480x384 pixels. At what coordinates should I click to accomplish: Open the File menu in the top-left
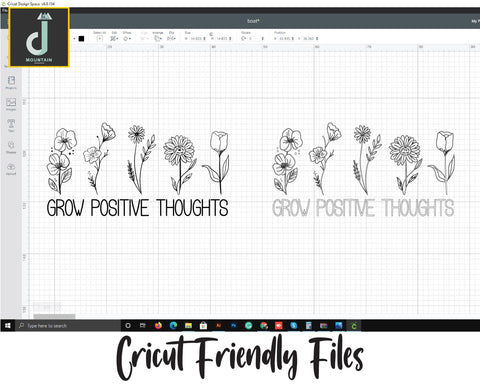pos(4,11)
